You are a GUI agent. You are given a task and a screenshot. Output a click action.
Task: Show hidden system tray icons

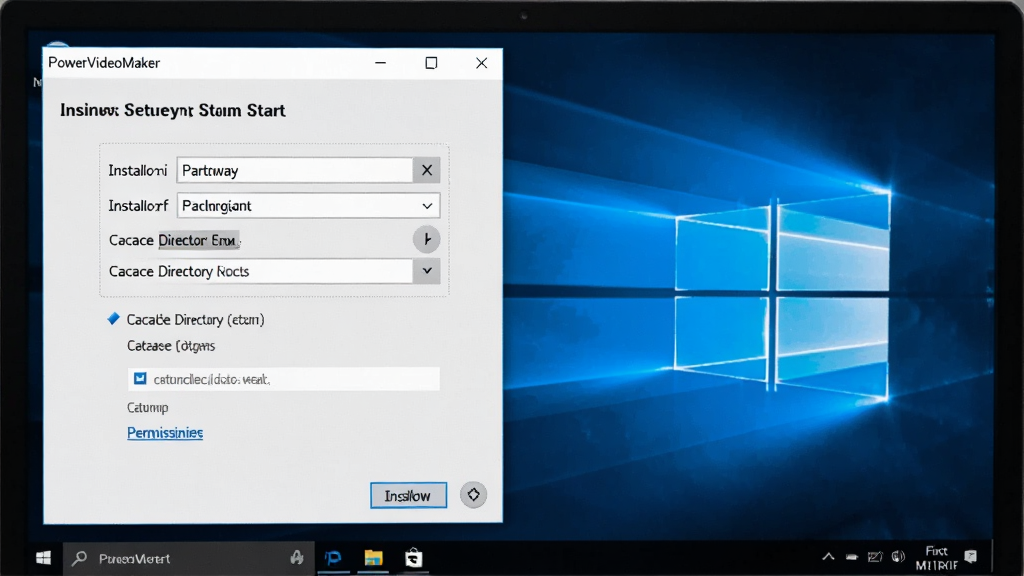tap(828, 557)
